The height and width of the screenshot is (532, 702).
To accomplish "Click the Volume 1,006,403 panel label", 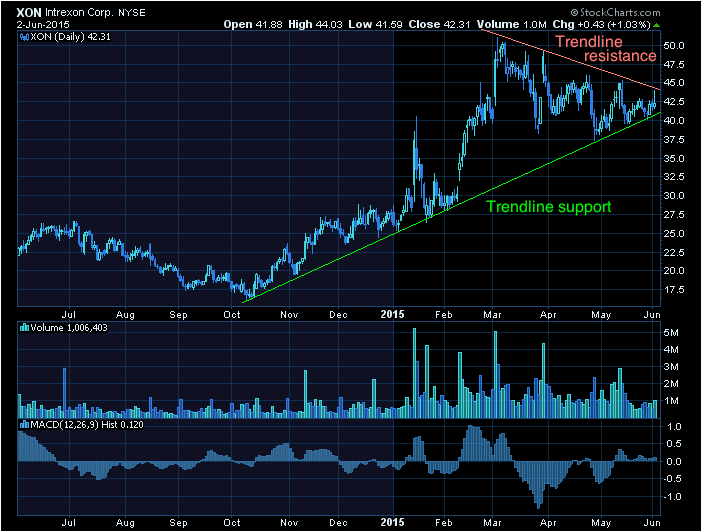I will click(69, 328).
